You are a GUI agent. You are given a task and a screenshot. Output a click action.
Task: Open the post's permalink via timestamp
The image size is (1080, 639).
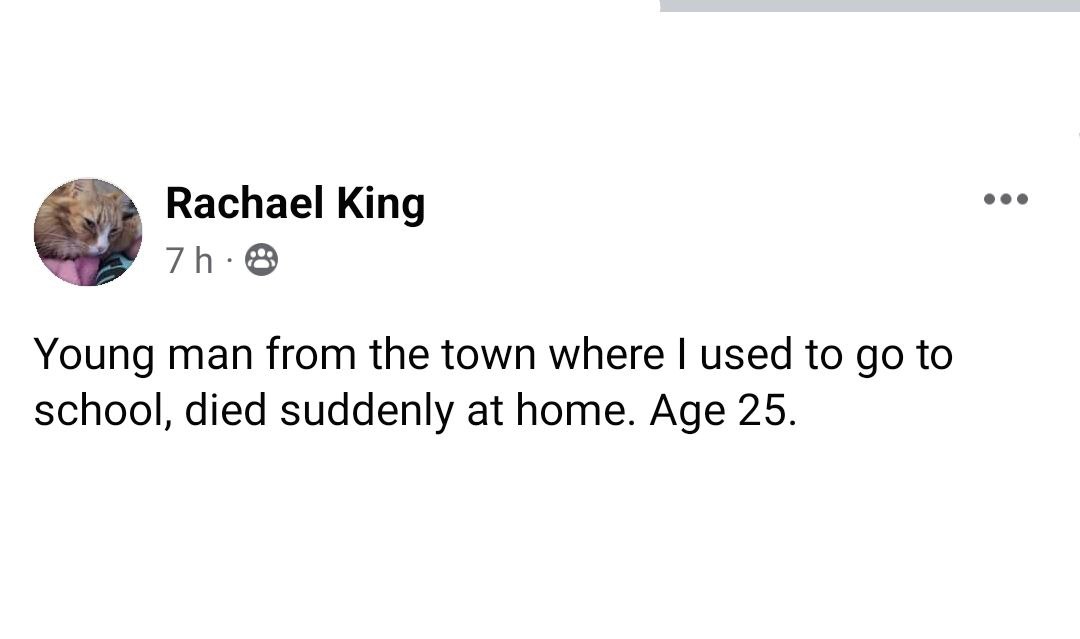tap(189, 261)
